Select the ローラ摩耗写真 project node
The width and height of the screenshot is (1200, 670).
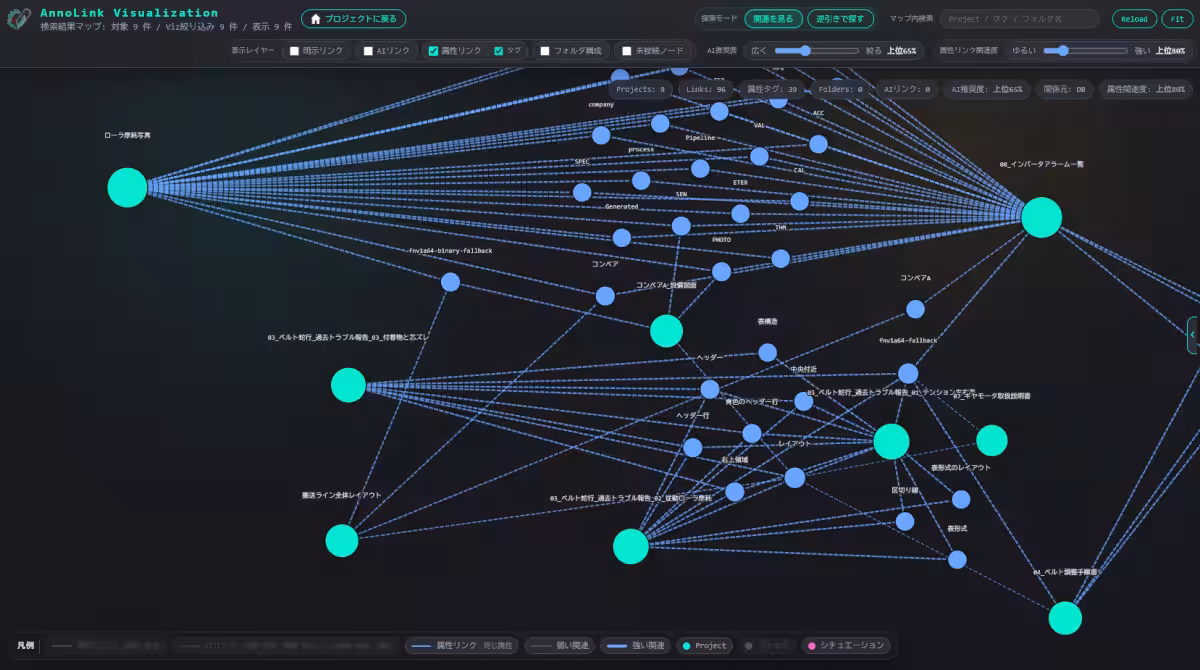coord(127,187)
